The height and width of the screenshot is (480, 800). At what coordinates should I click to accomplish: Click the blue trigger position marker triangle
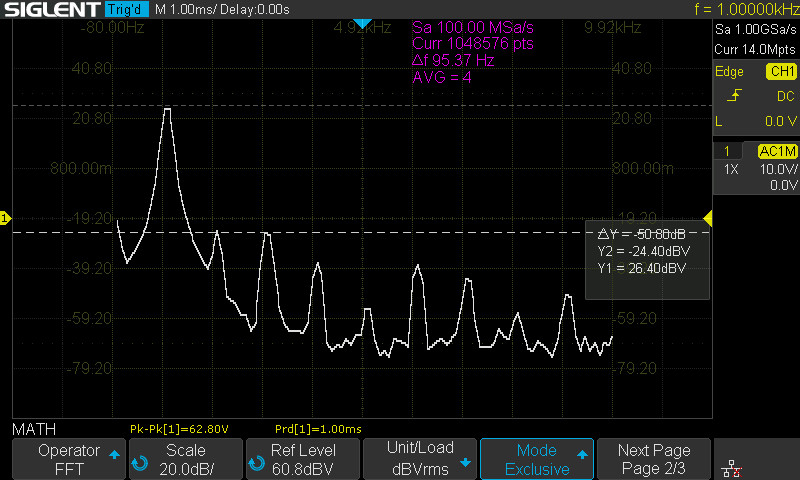[362, 23]
